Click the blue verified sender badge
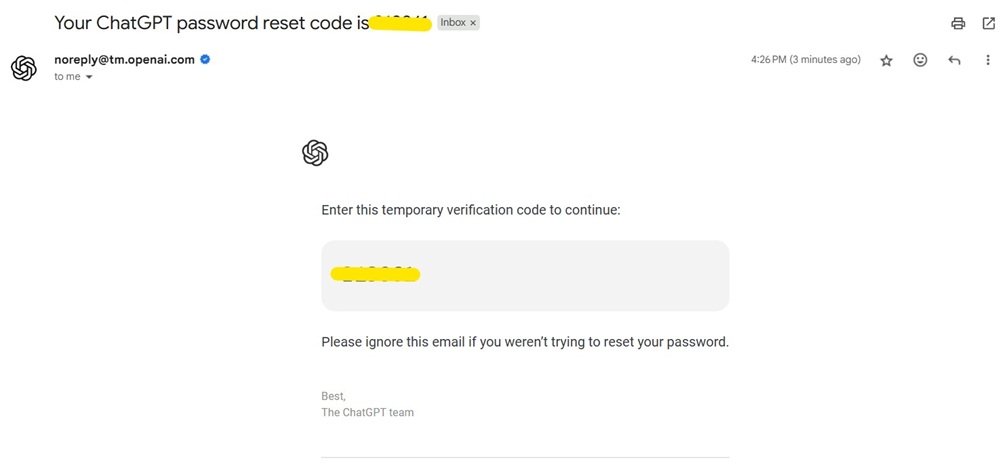This screenshot has width=1000, height=469. pos(206,60)
